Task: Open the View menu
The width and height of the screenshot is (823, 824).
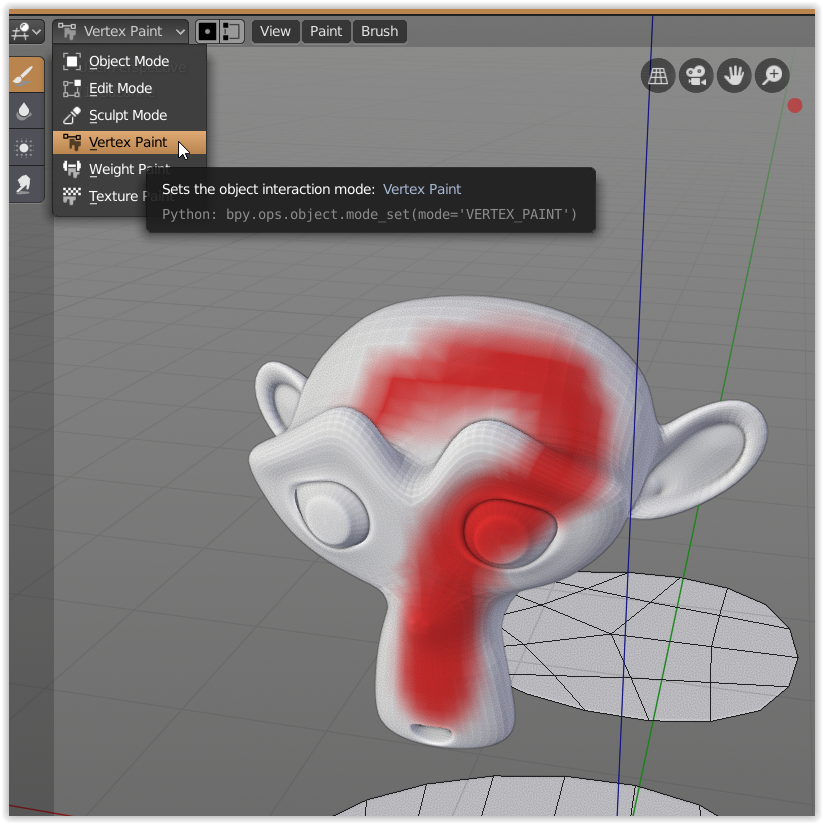Action: click(275, 32)
